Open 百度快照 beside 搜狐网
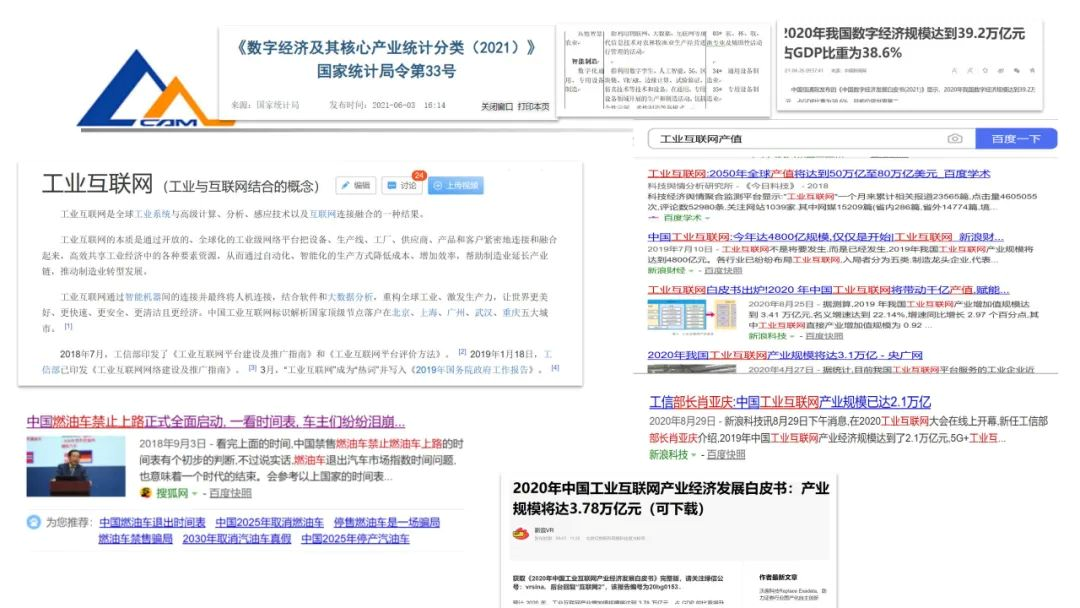 coord(230,493)
